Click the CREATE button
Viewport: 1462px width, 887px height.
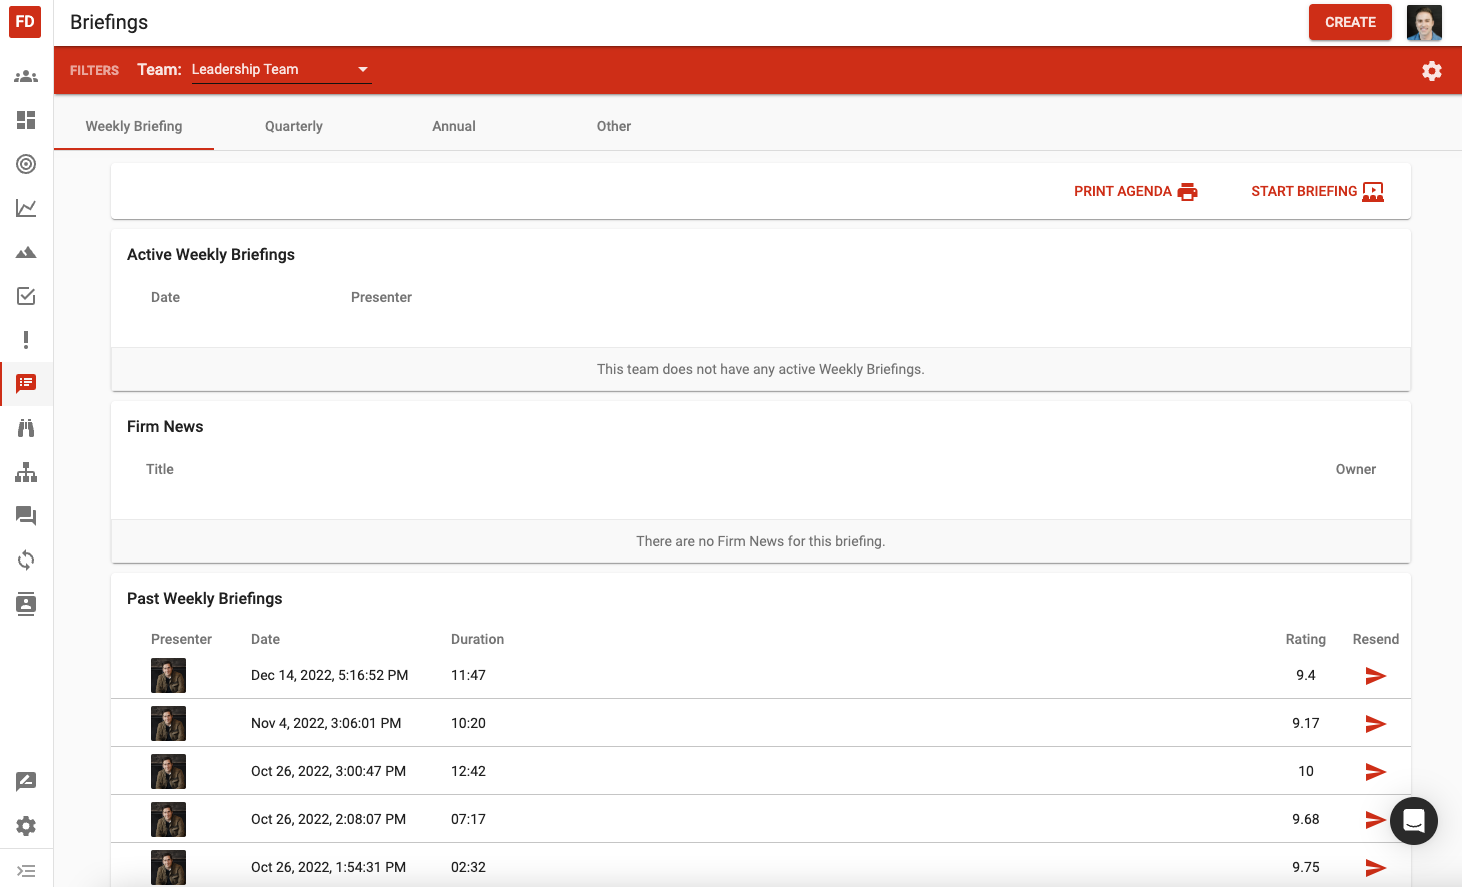click(x=1349, y=22)
